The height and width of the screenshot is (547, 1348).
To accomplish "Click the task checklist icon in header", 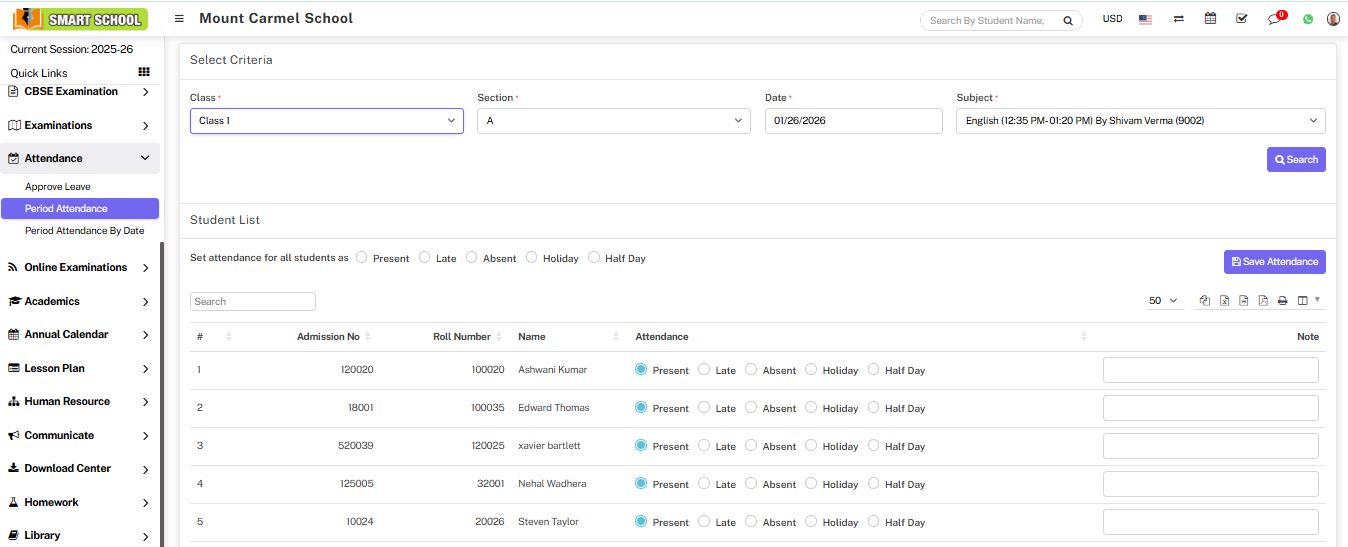I will [x=1241, y=19].
